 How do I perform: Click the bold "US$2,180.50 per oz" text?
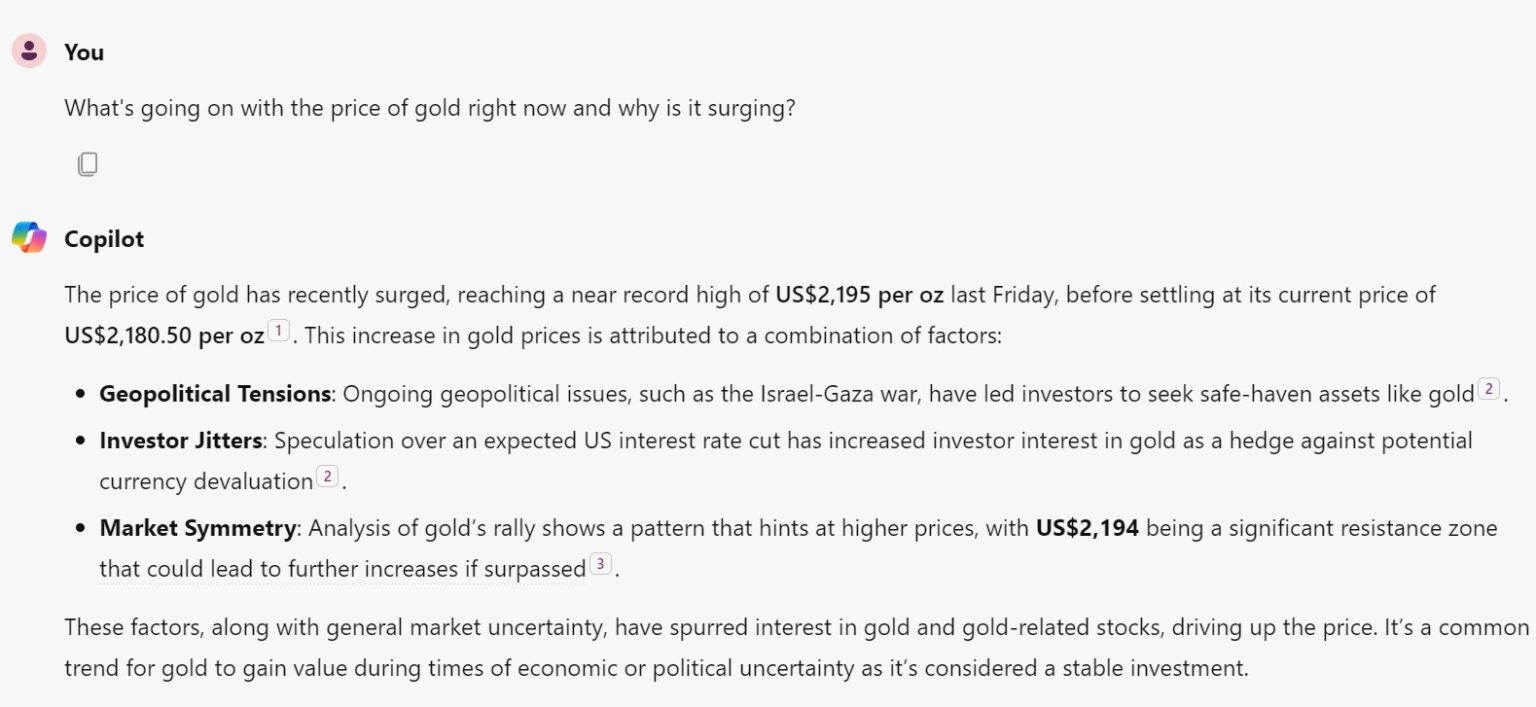coord(164,335)
